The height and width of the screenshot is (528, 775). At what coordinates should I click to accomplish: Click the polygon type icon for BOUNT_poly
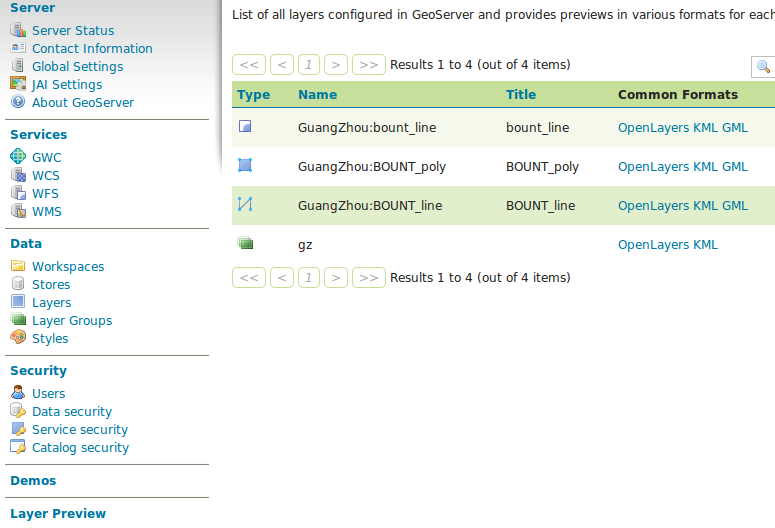click(245, 165)
